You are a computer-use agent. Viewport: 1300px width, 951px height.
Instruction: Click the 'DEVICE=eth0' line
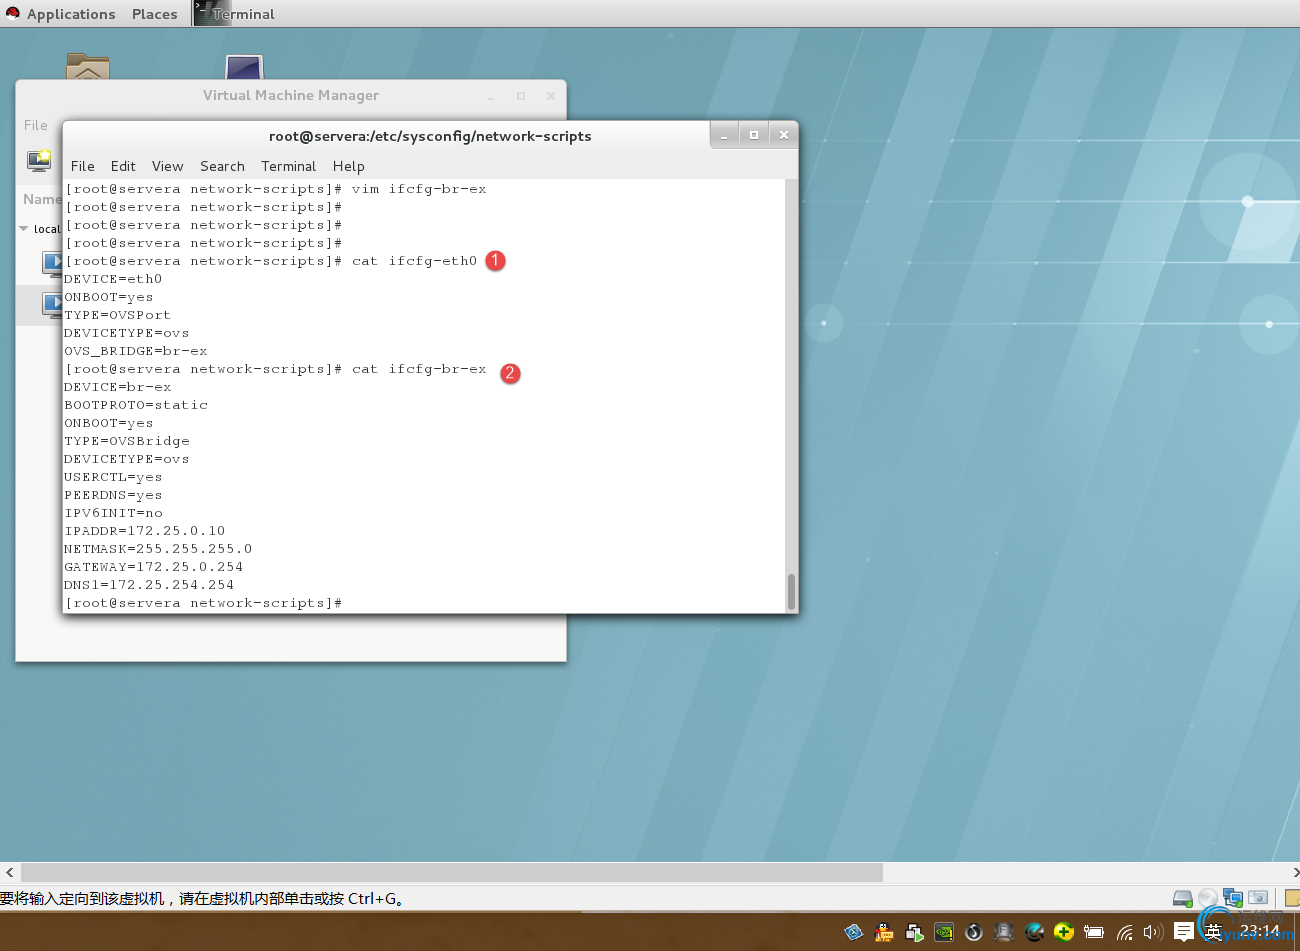113,279
